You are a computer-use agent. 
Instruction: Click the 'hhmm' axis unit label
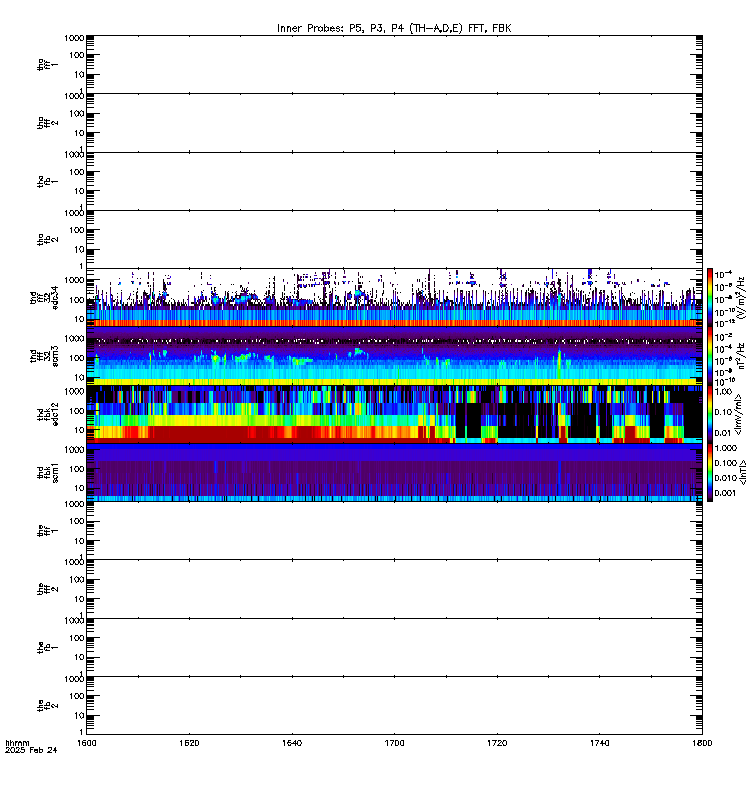pos(17,743)
